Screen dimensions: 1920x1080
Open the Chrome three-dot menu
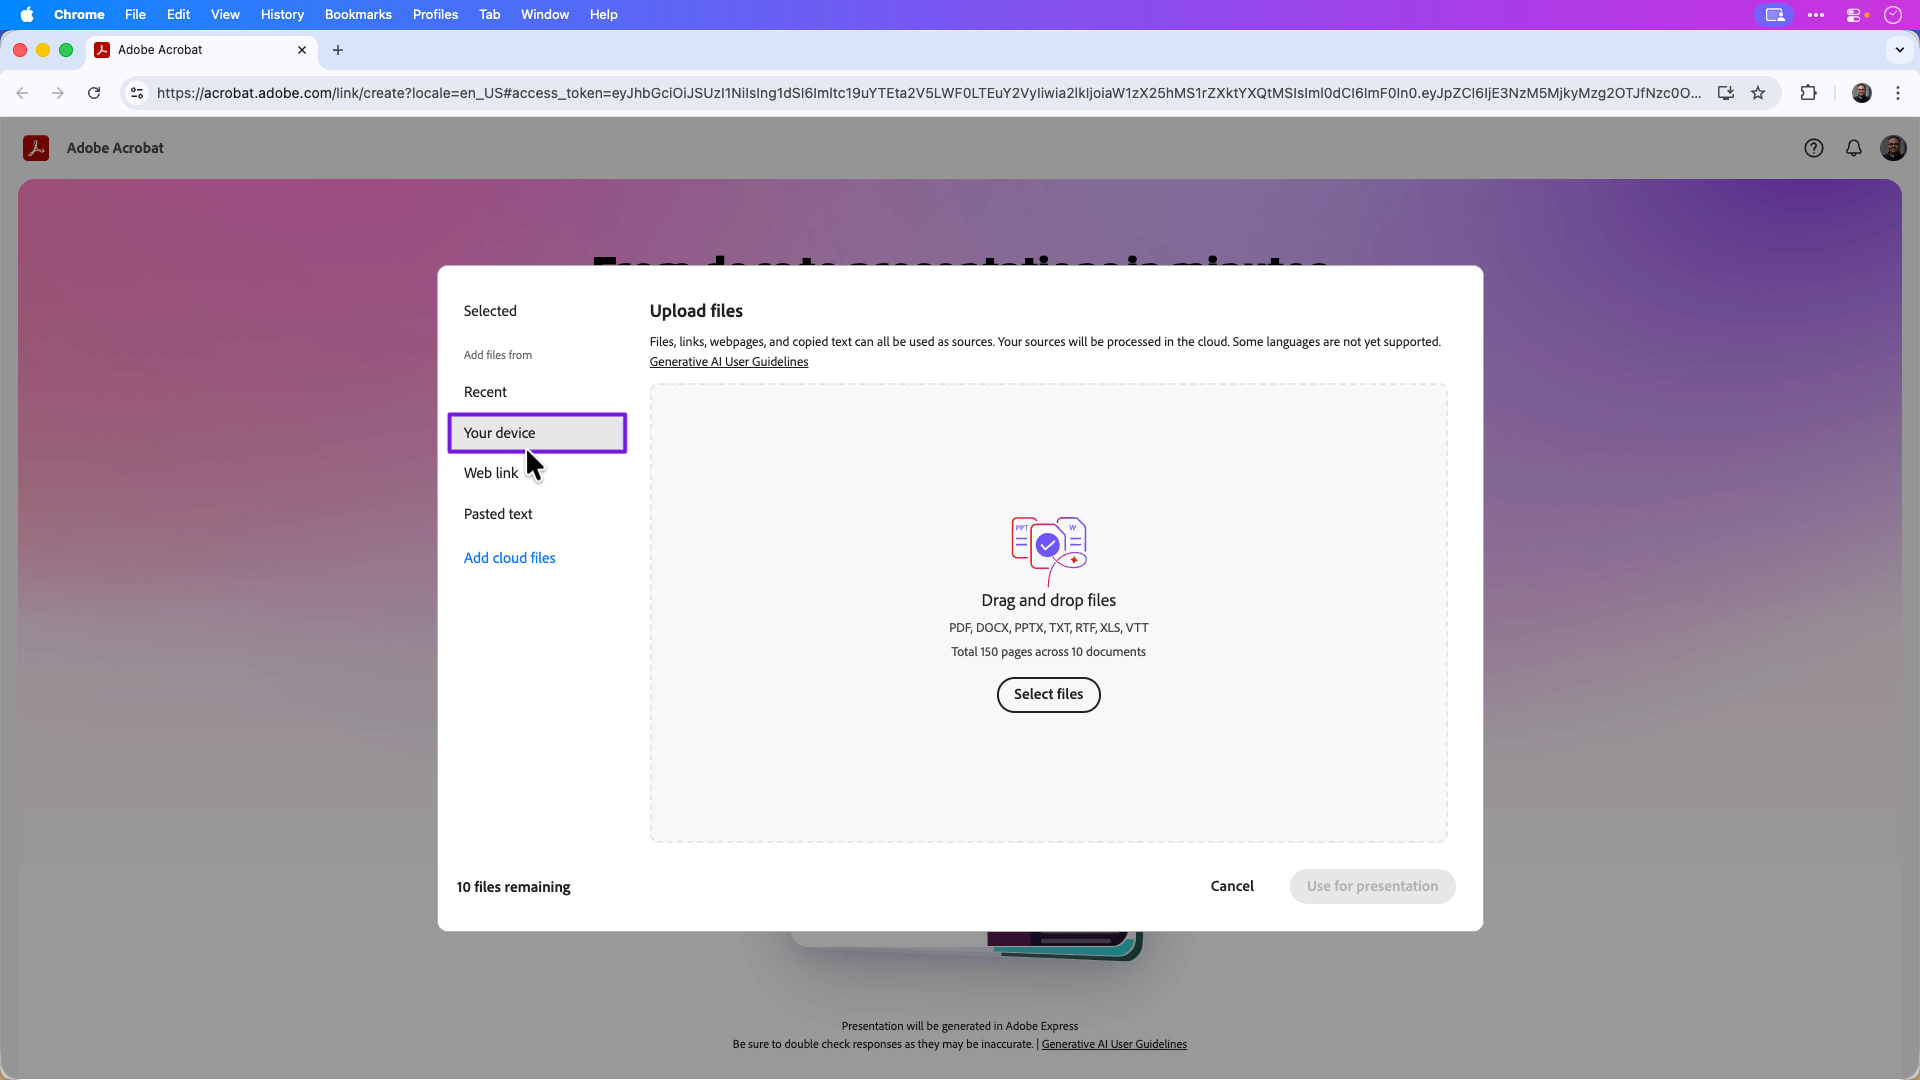click(x=1898, y=93)
